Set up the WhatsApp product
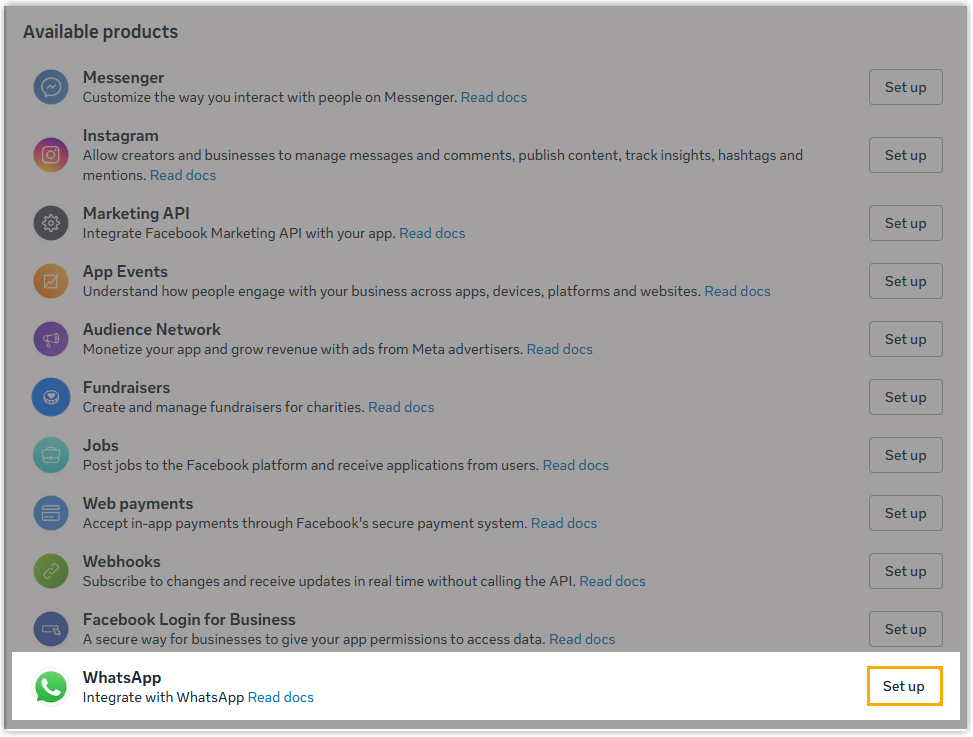The height and width of the screenshot is (737, 973). pos(904,686)
